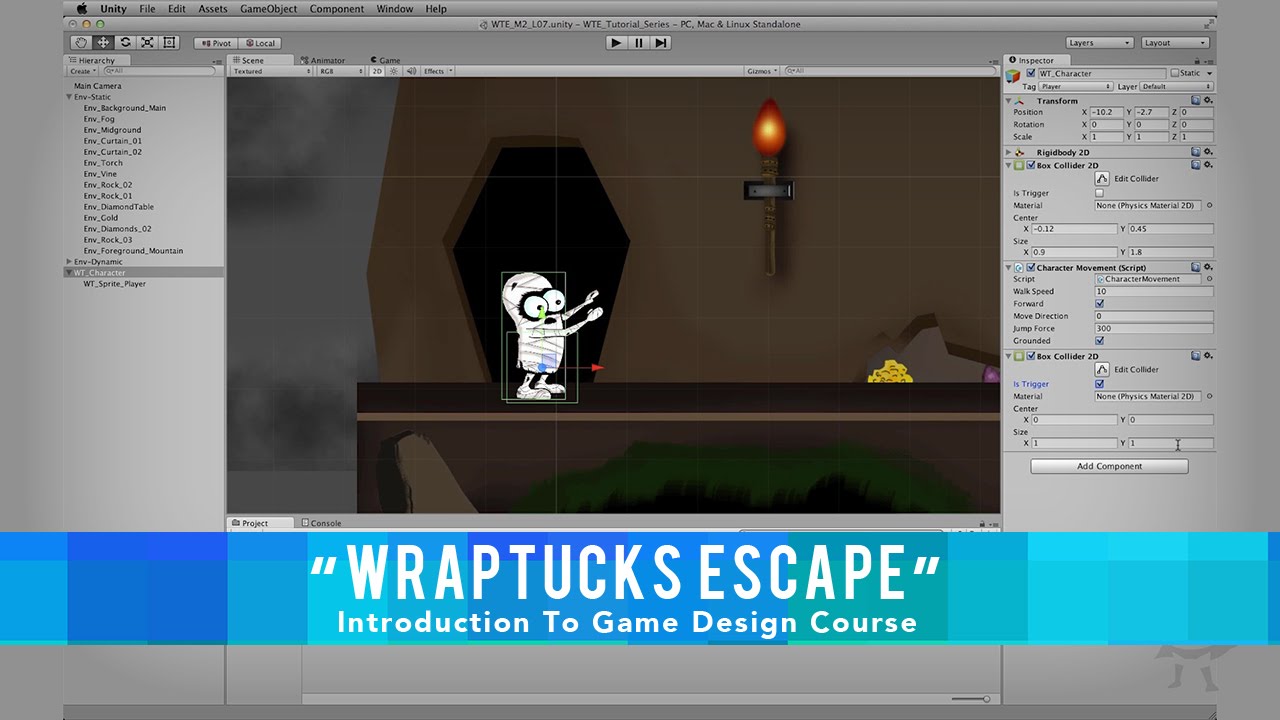
Task: Select the Rect transform tool
Action: click(169, 42)
